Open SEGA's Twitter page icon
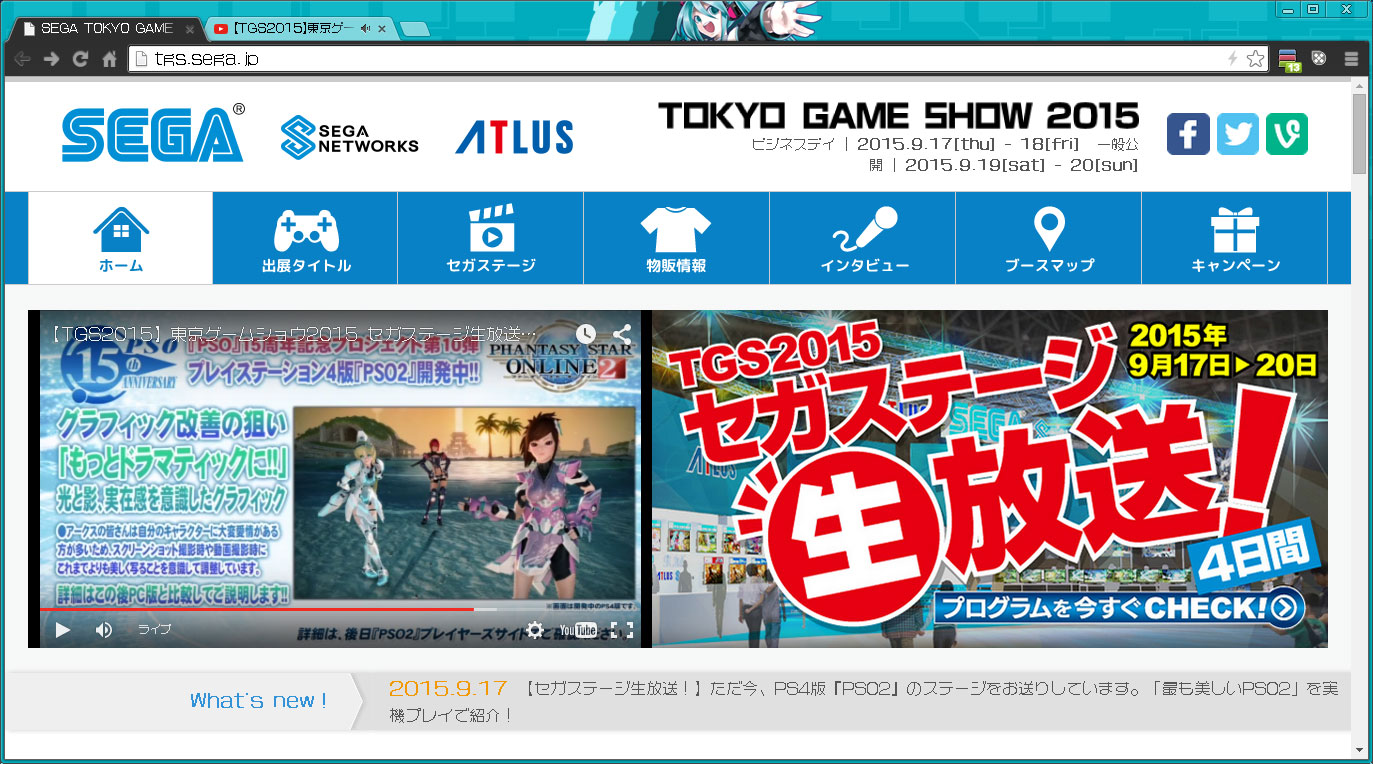 point(1238,133)
